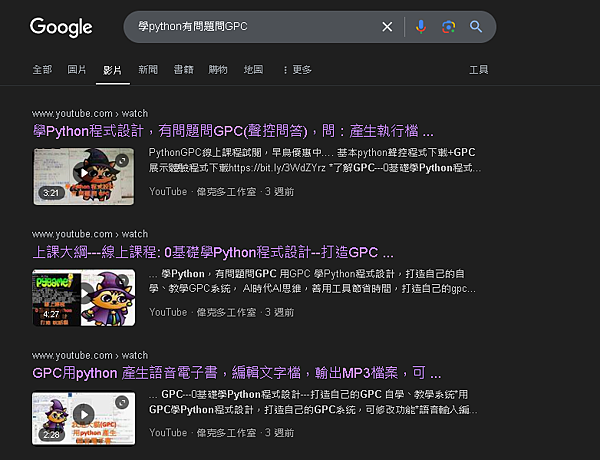Switch to the 全部 tab
This screenshot has height=460, width=600.
pos(42,70)
